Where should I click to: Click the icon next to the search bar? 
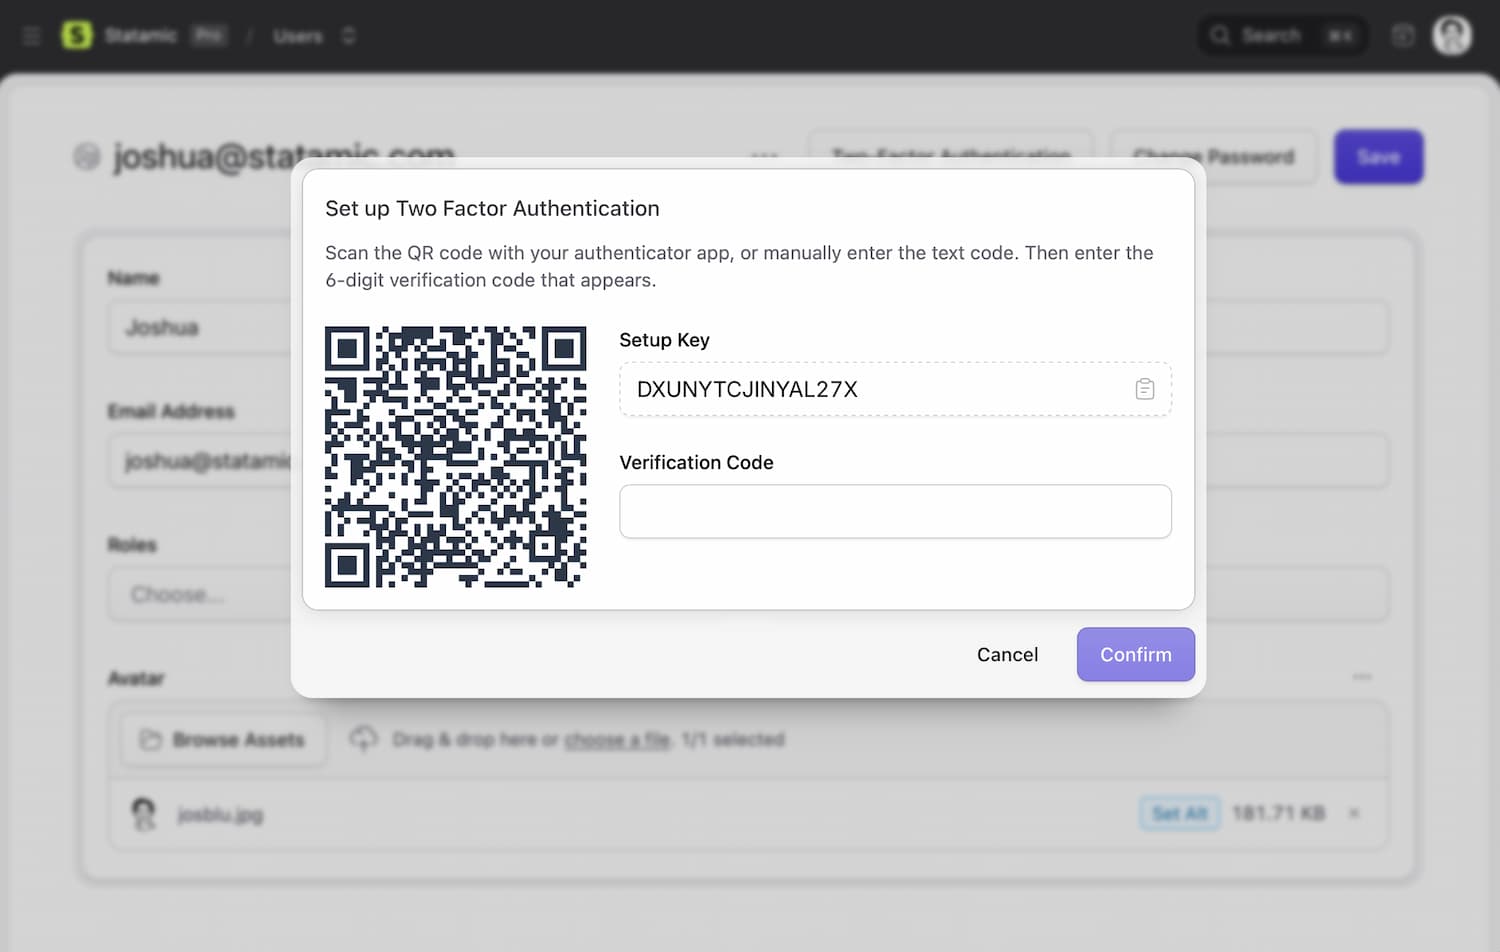[x=1402, y=36]
